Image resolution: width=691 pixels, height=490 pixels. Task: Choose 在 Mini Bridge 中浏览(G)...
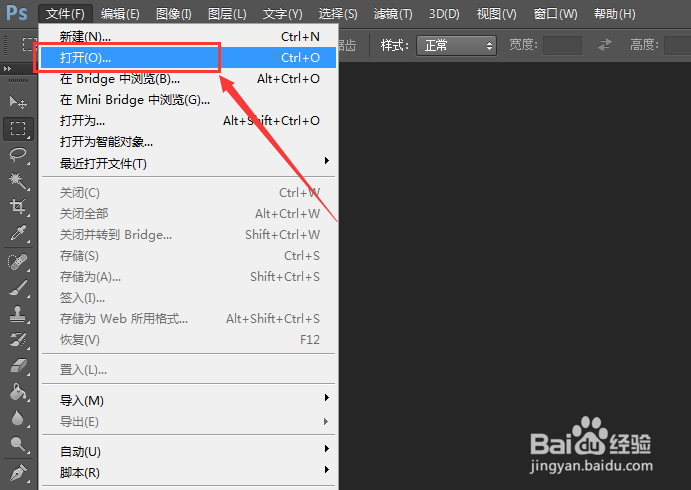[x=189, y=100]
